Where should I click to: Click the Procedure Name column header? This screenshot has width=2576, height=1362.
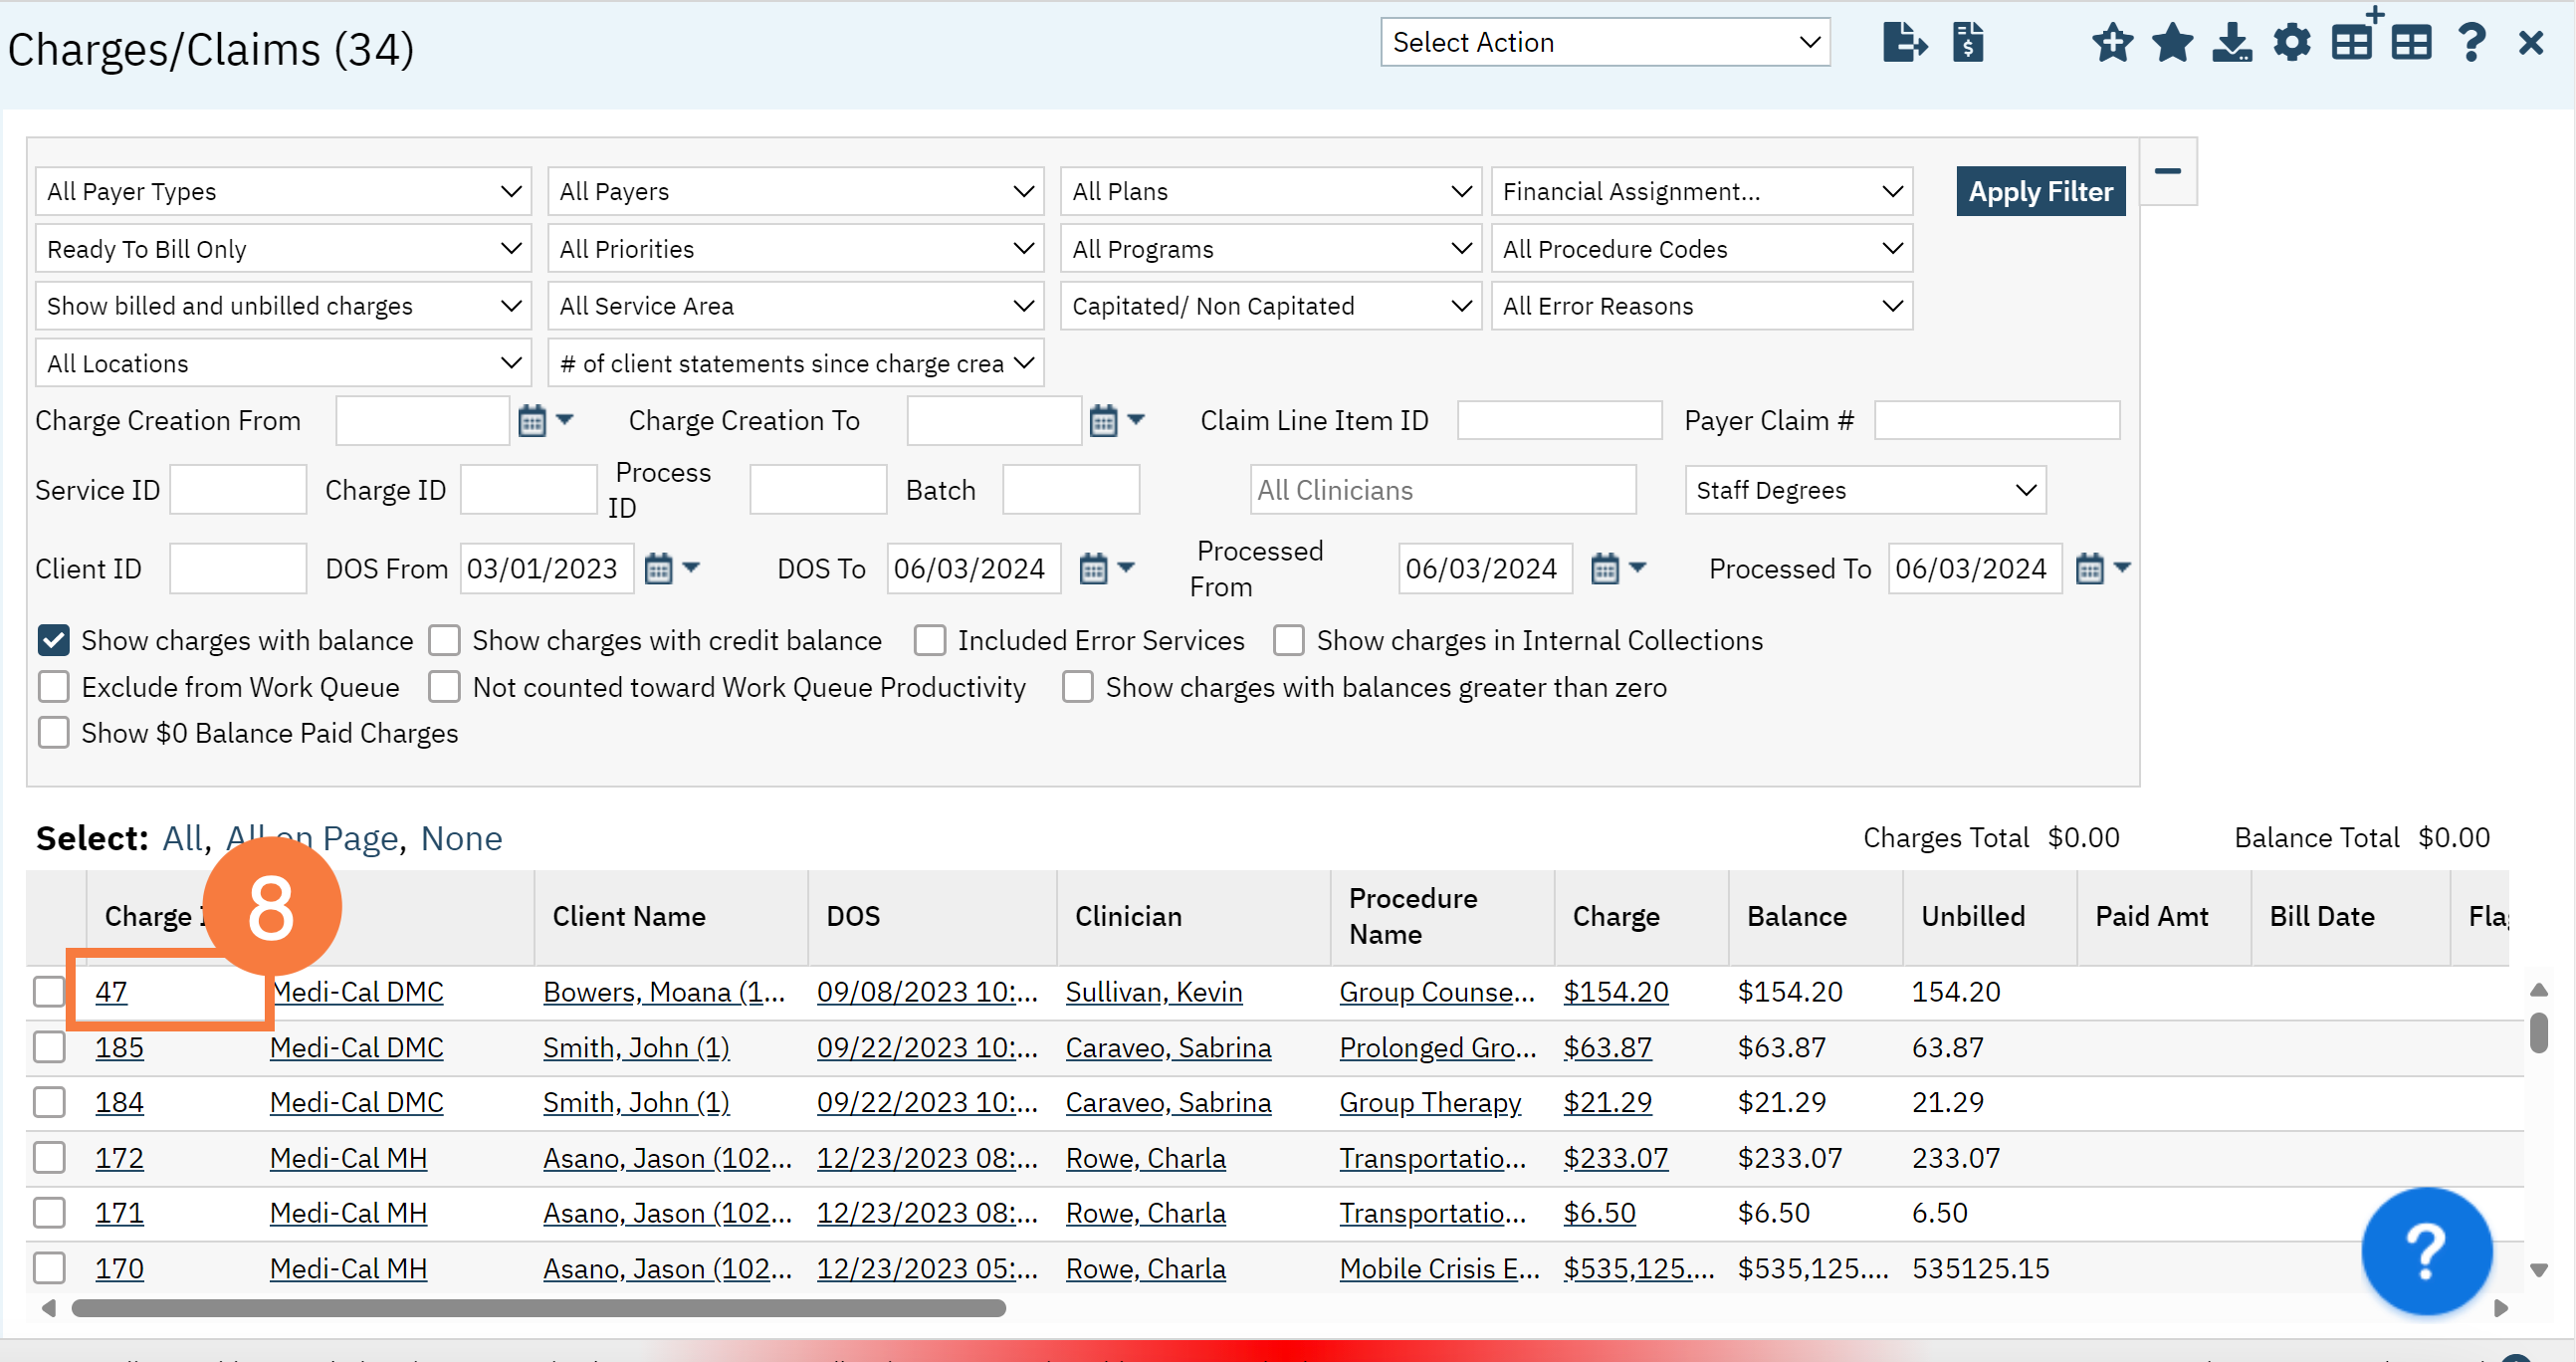1412,916
